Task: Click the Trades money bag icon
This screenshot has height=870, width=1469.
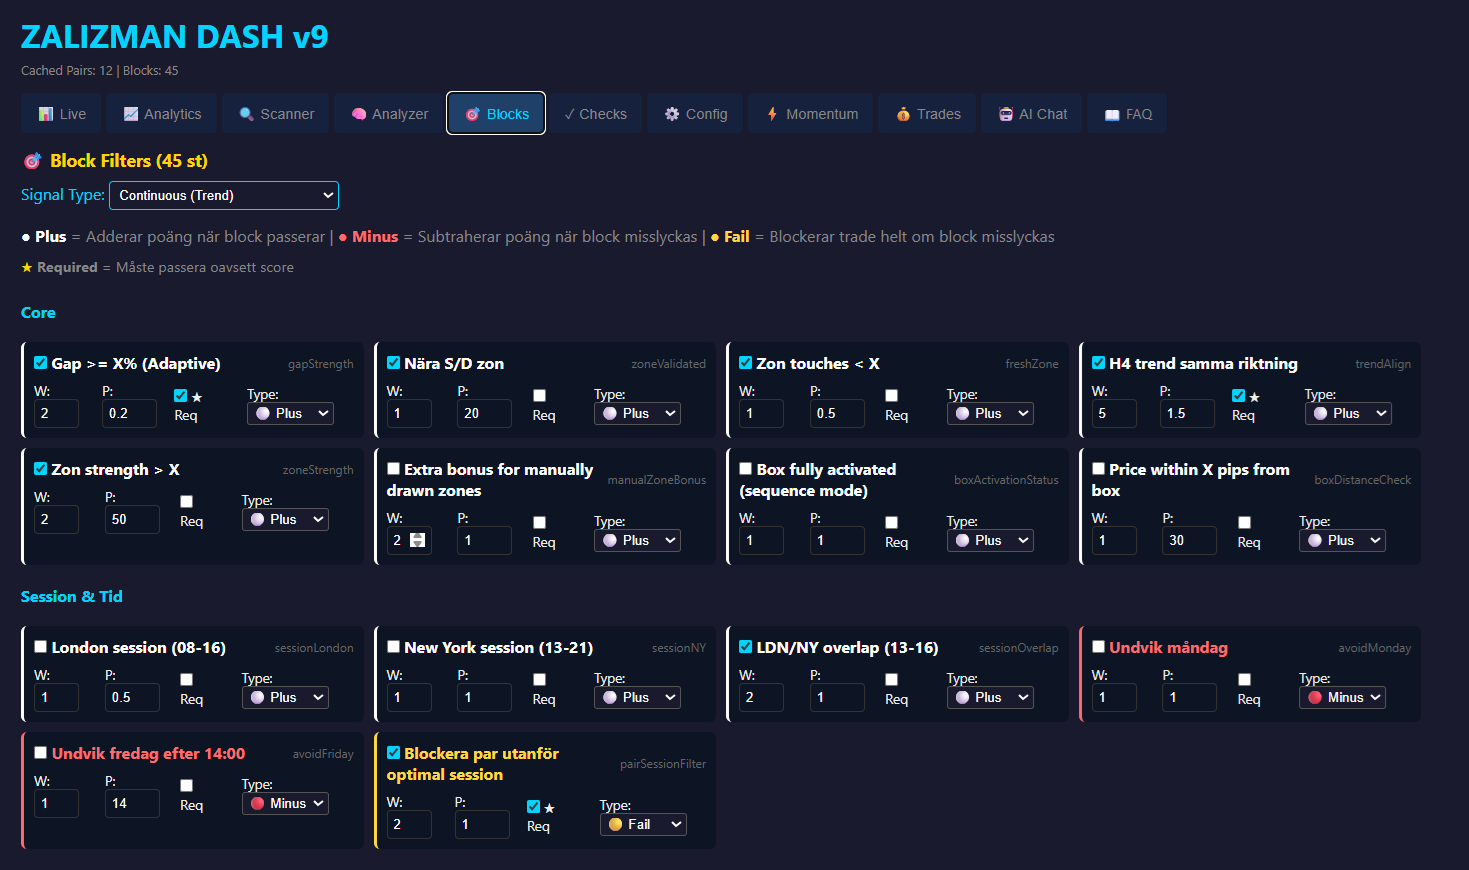Action: point(903,114)
